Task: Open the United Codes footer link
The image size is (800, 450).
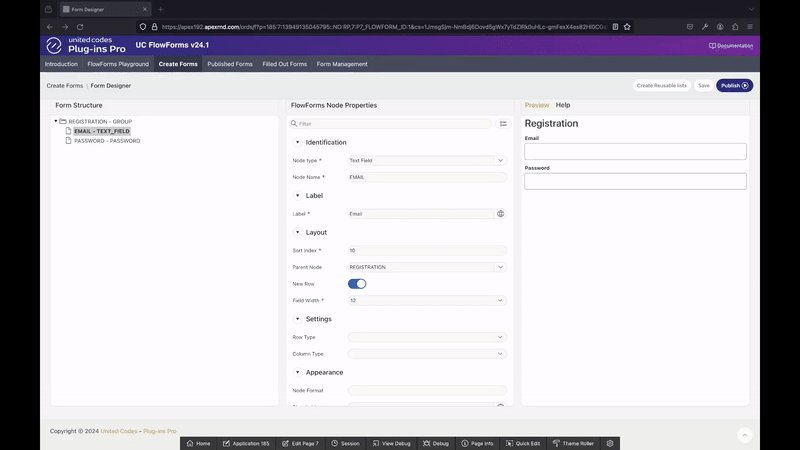Action: click(119, 431)
